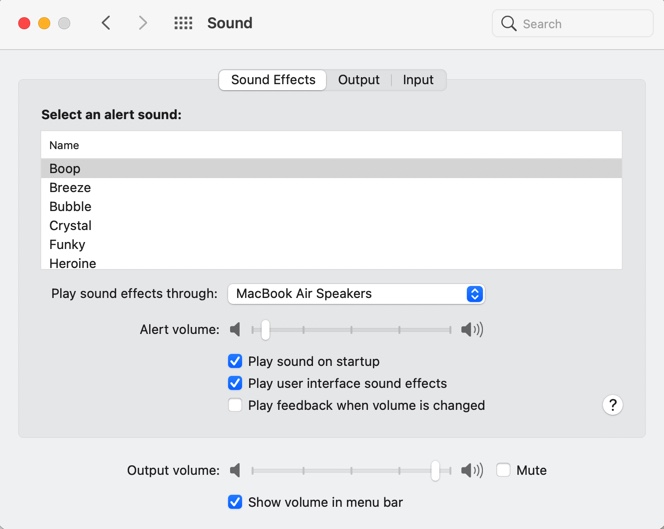Click the Search field
Screen dimensions: 664x529
(x=582, y=24)
